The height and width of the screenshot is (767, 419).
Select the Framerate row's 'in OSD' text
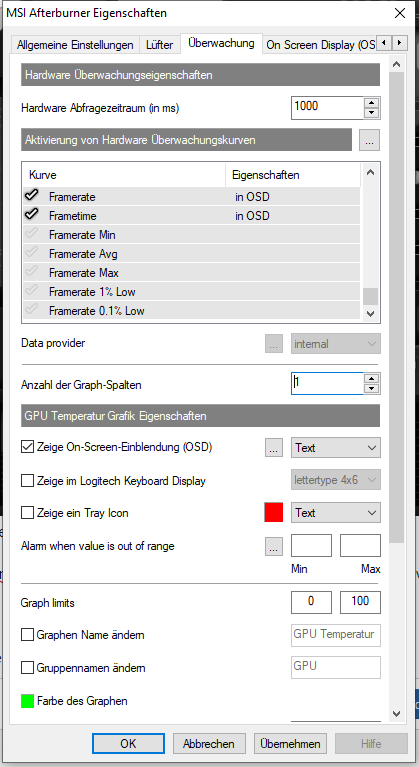tap(252, 197)
